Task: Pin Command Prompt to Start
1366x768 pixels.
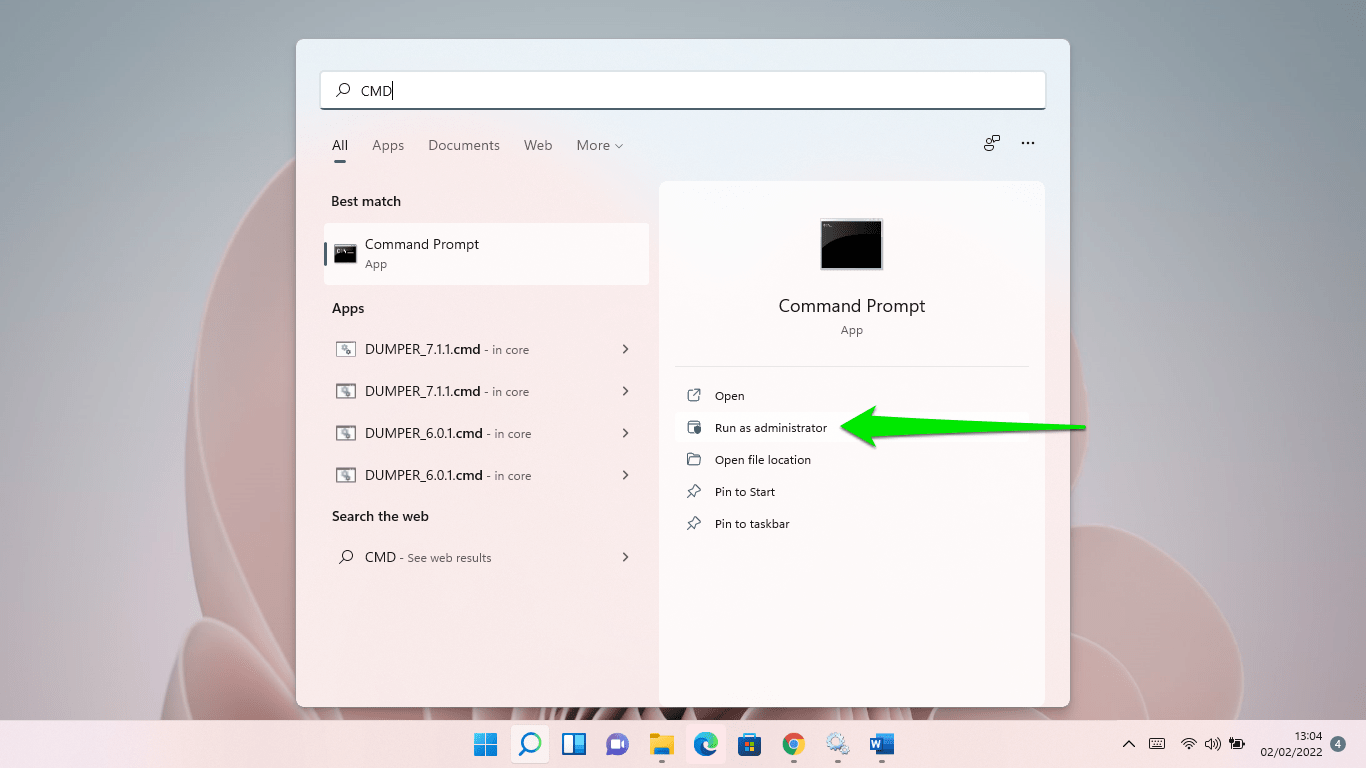Action: pyautogui.click(x=744, y=492)
